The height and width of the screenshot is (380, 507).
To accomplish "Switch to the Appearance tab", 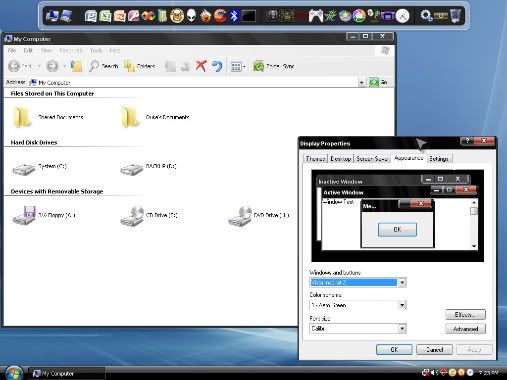I will click(408, 158).
